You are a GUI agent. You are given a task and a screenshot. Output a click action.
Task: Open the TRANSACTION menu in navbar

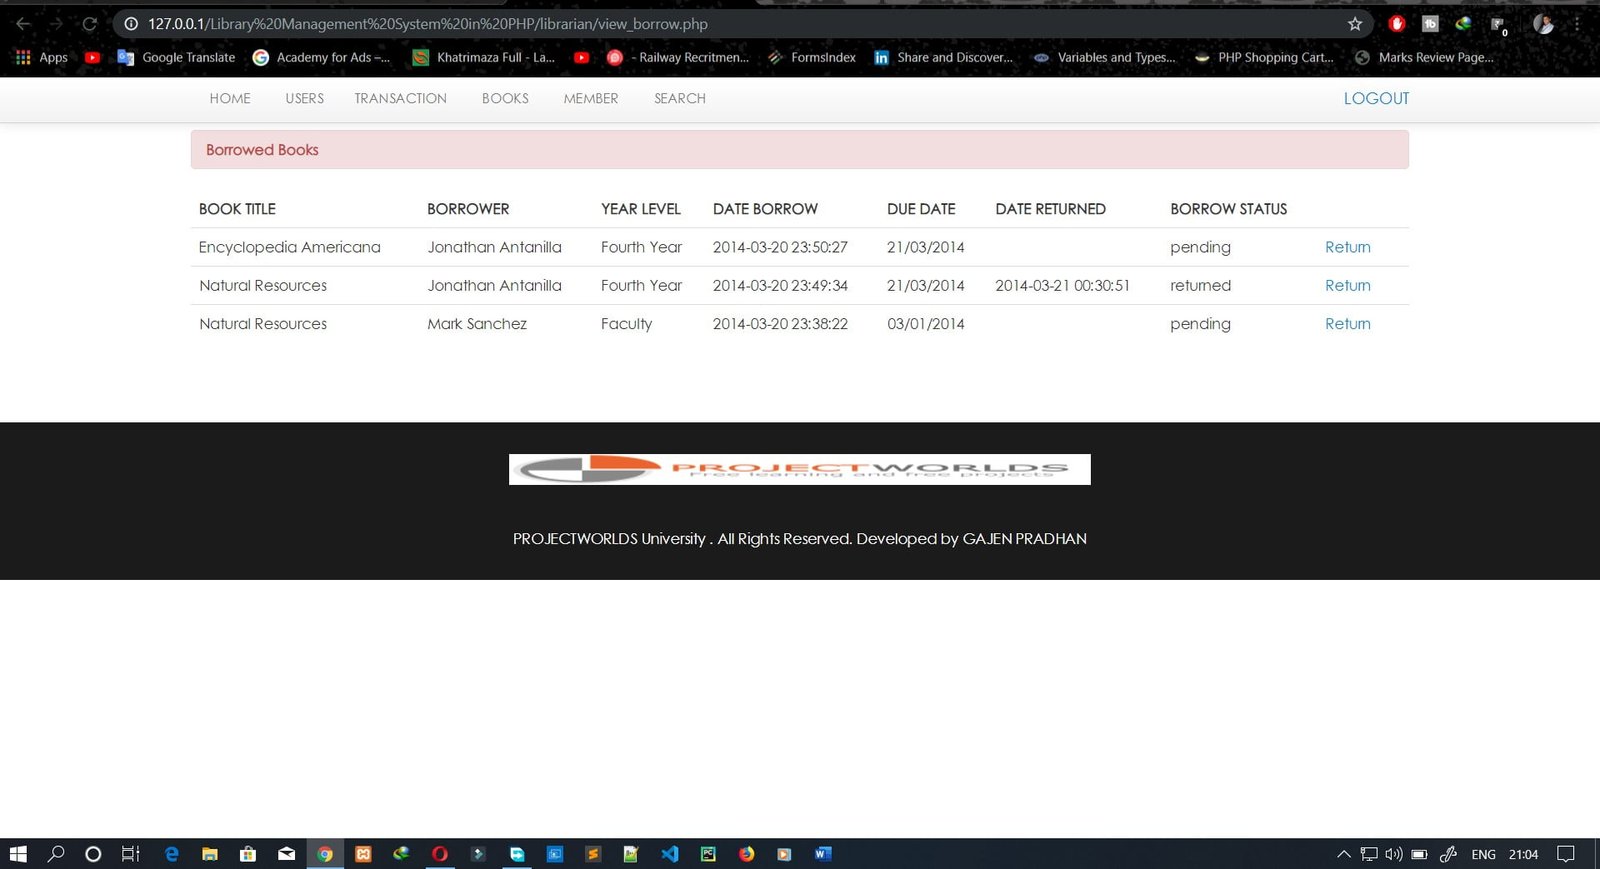400,99
